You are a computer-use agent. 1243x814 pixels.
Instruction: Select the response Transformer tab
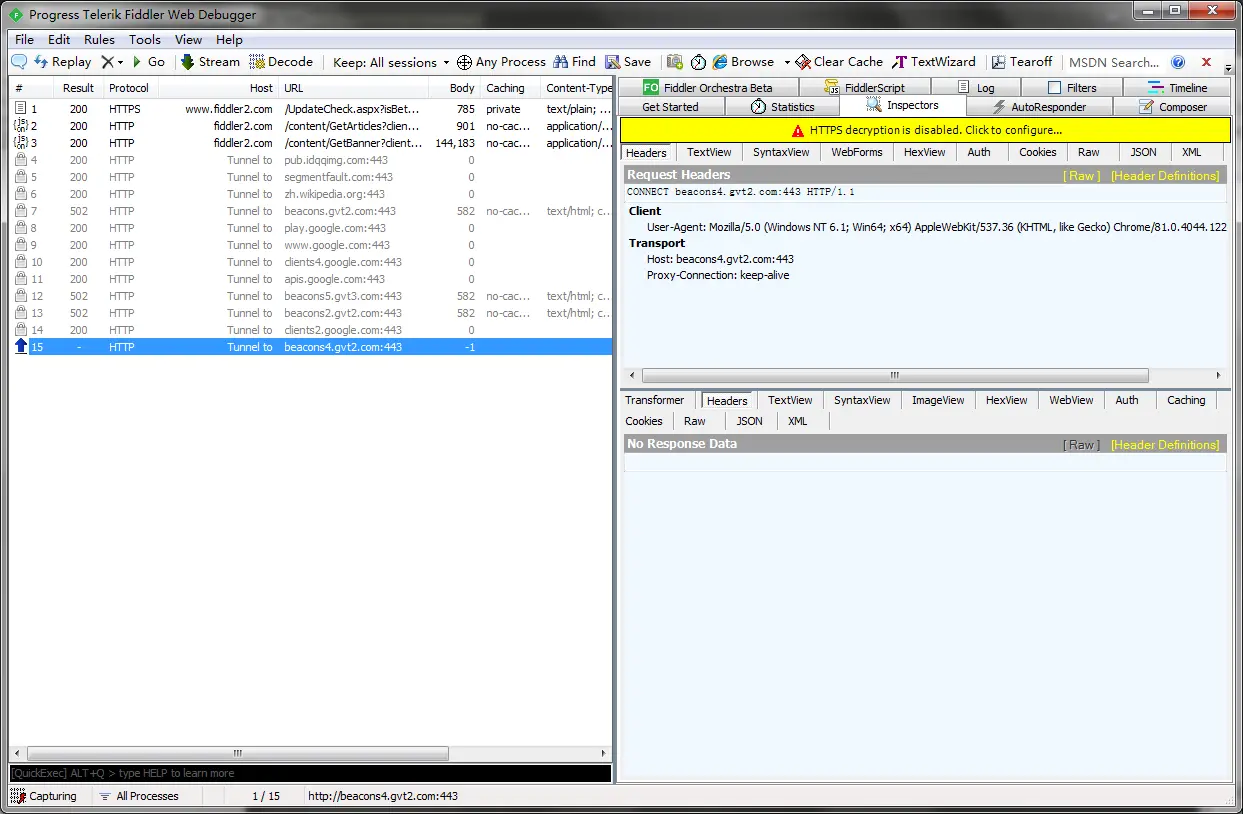click(x=655, y=400)
